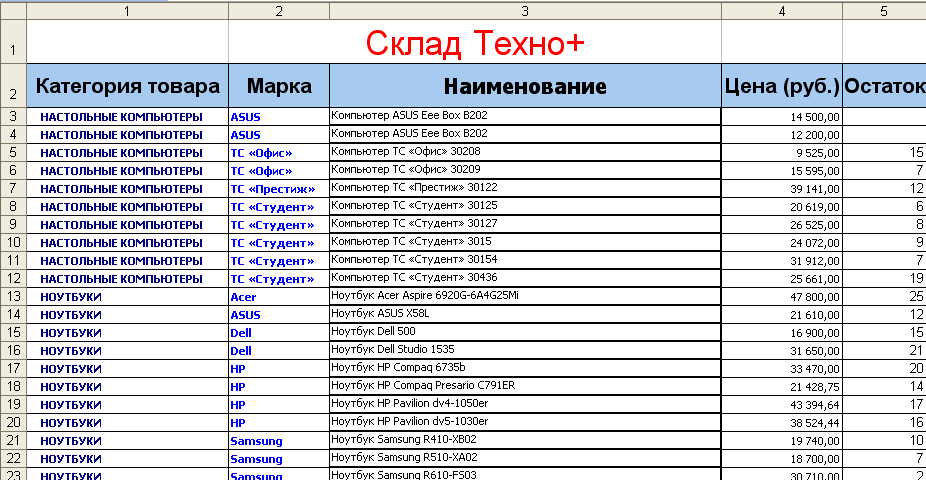Select column header 2
This screenshot has width=926, height=480.
coord(279,11)
